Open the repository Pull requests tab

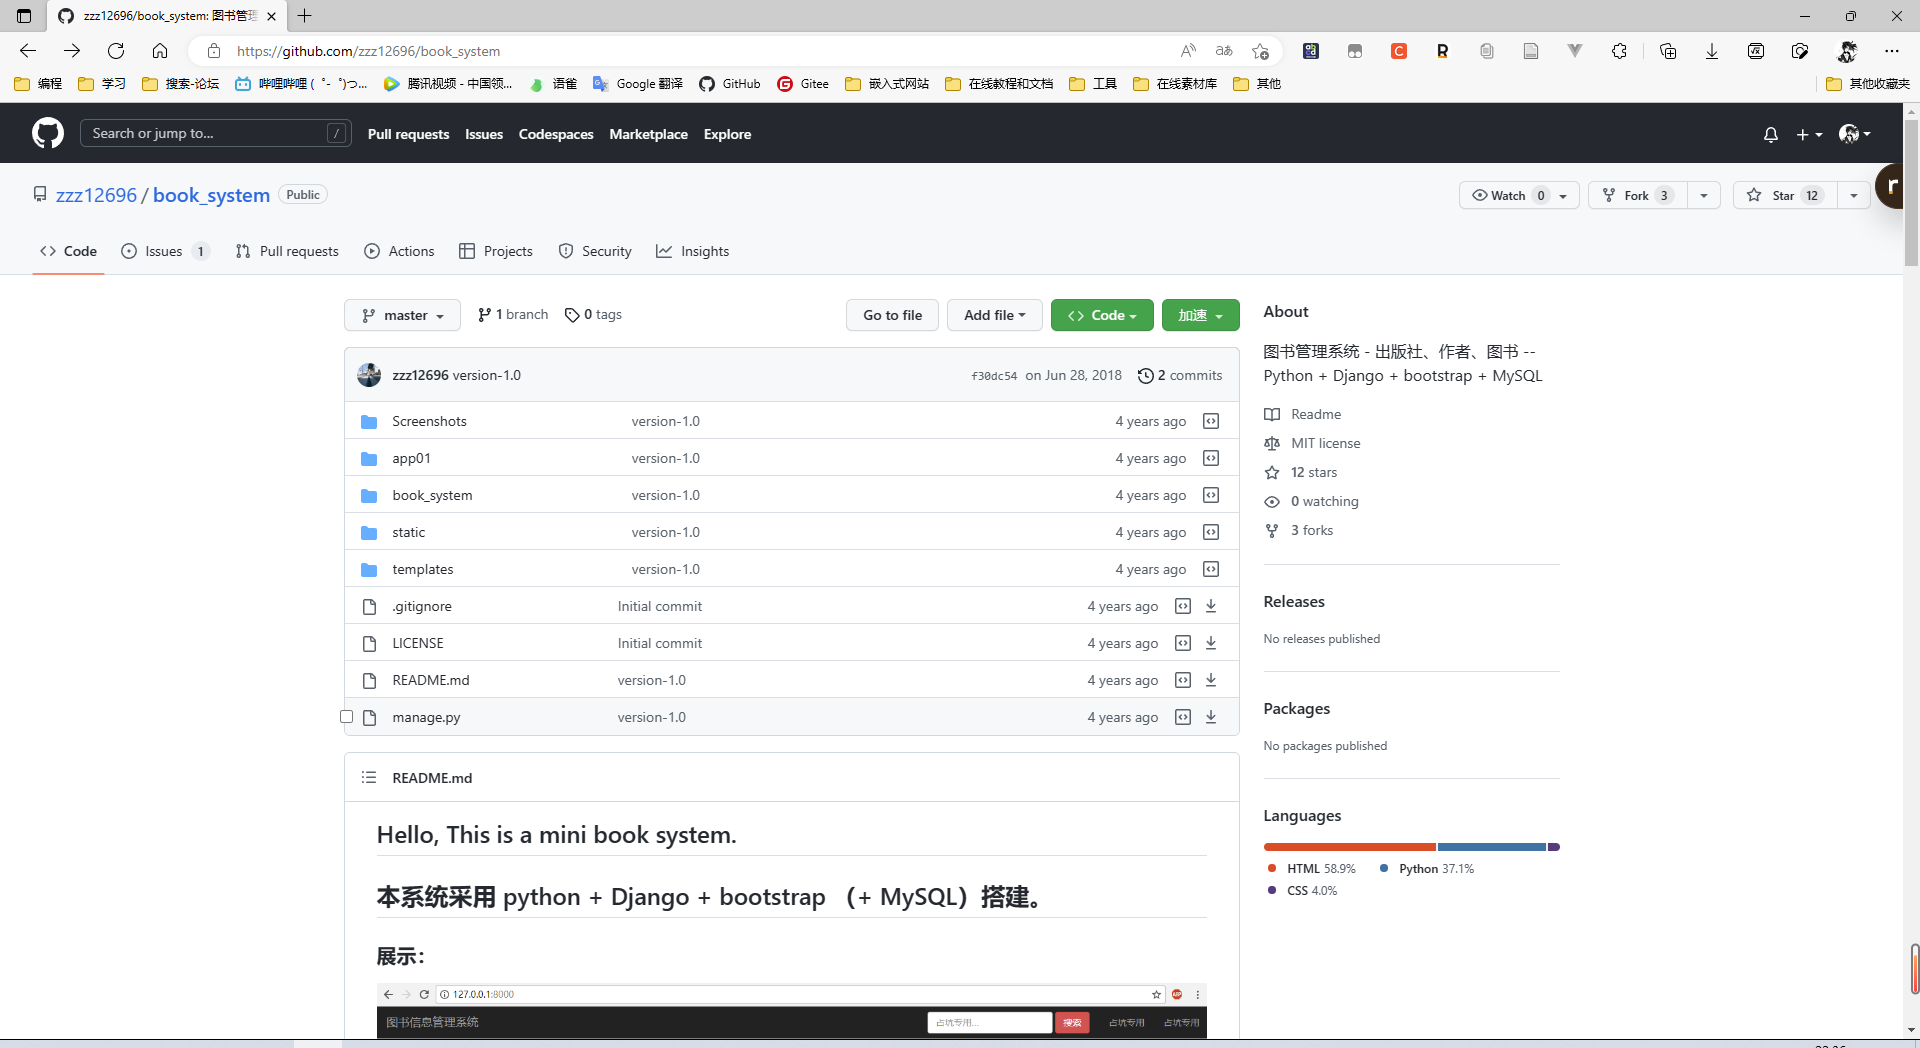(x=287, y=251)
